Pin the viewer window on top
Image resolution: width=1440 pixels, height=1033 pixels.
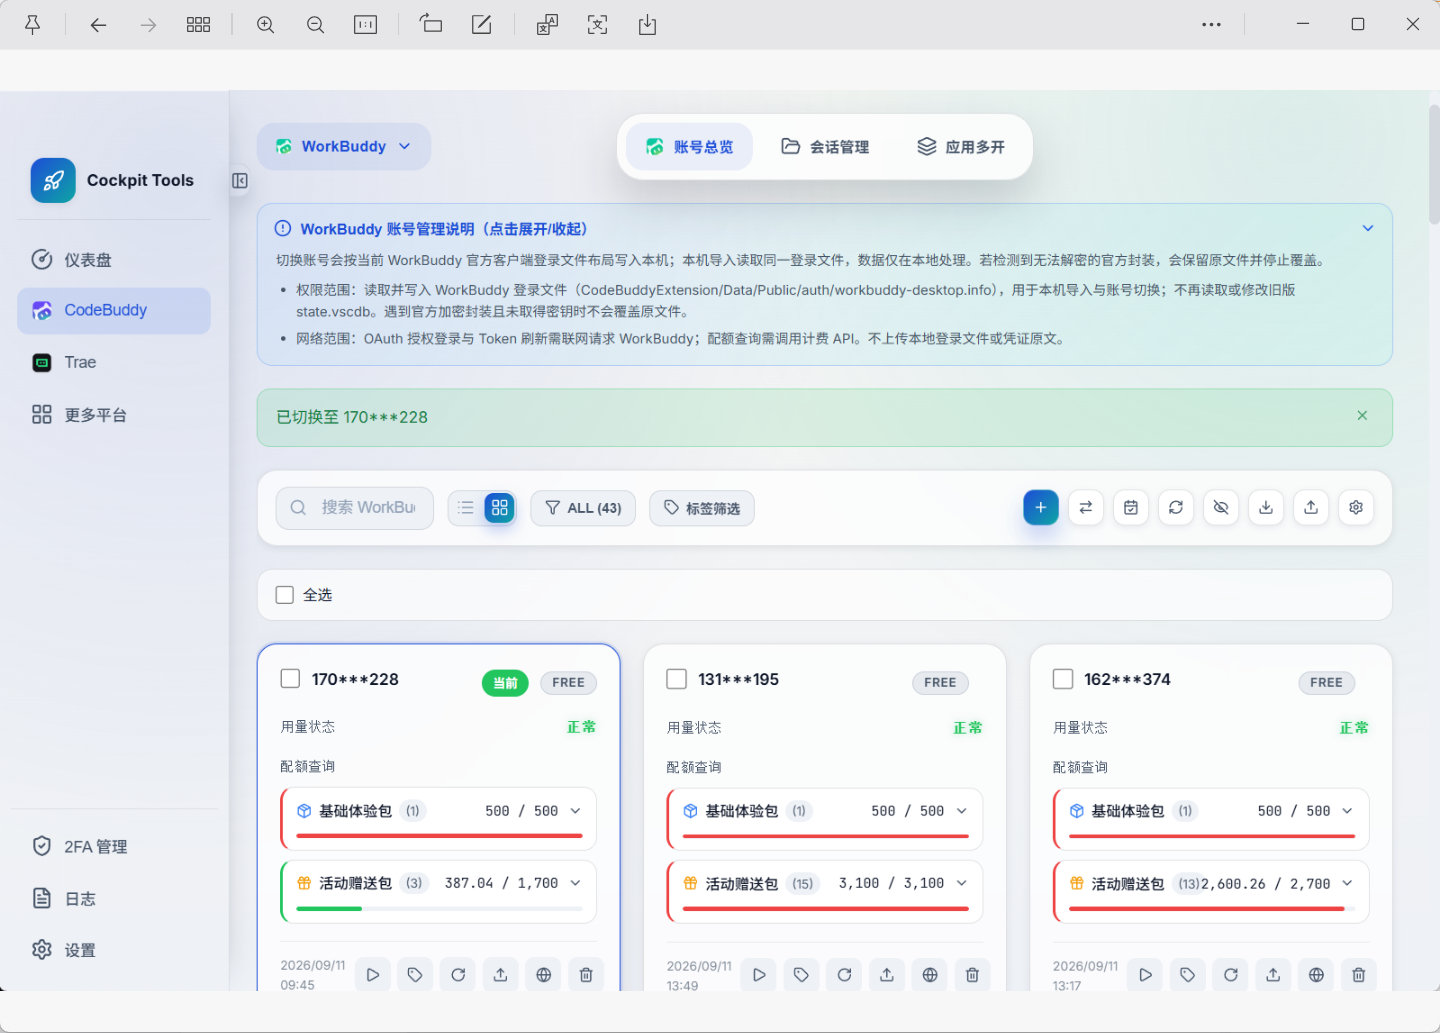32,25
